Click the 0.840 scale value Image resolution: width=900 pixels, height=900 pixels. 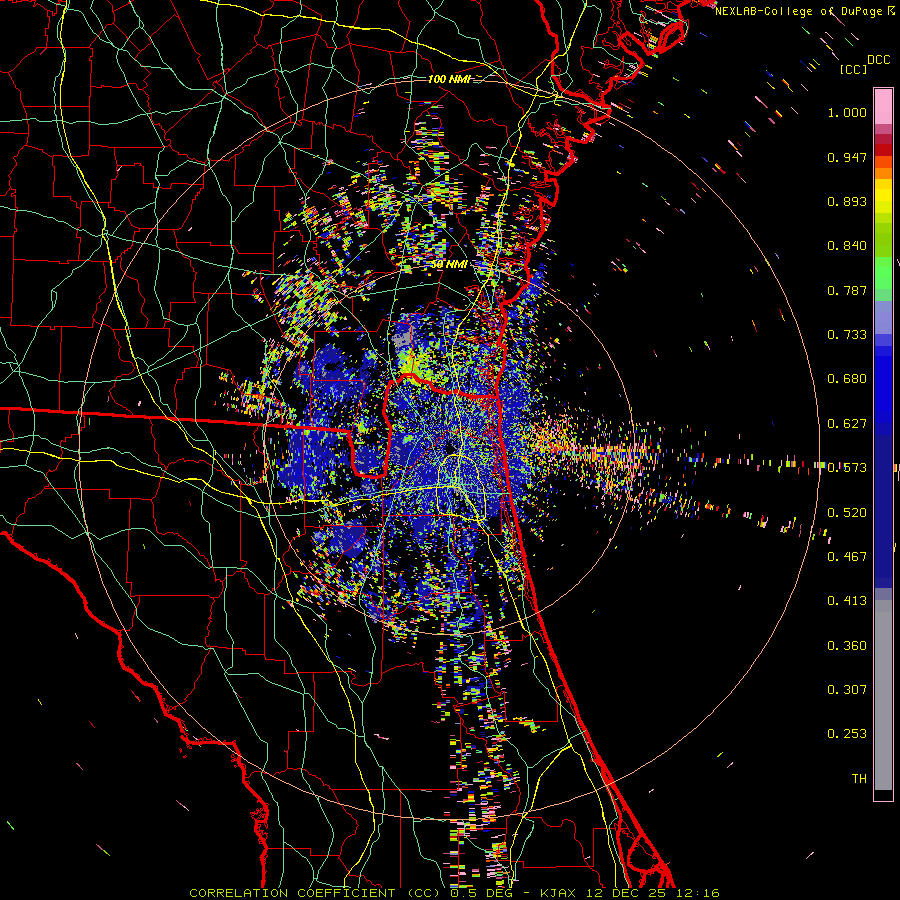847,246
